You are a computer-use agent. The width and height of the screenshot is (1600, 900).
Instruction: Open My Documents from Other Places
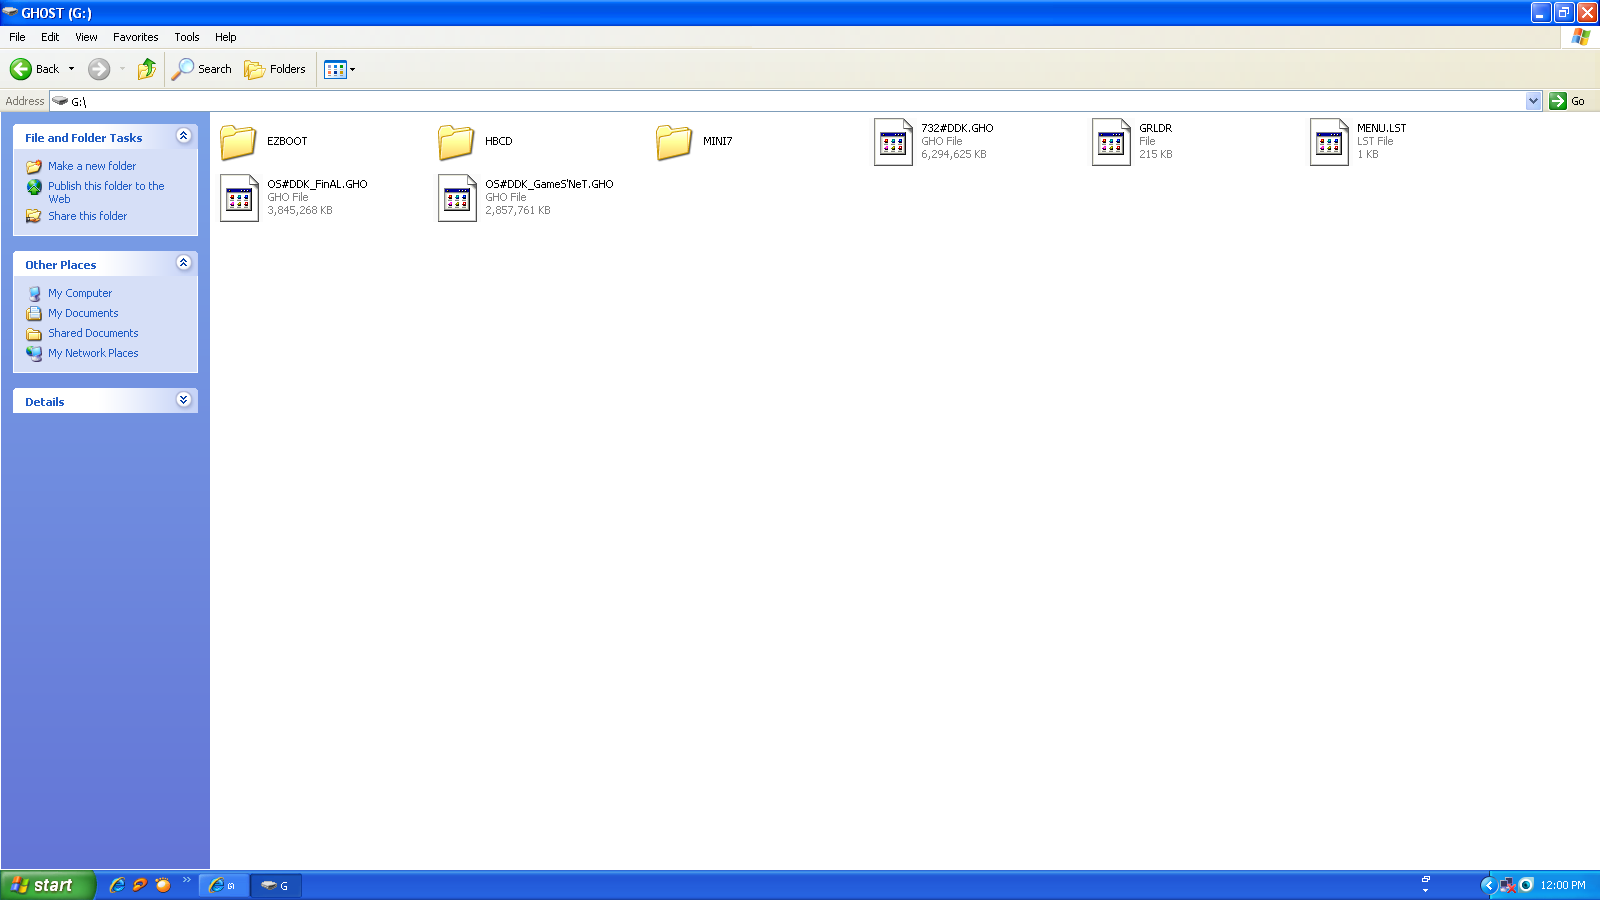point(83,313)
